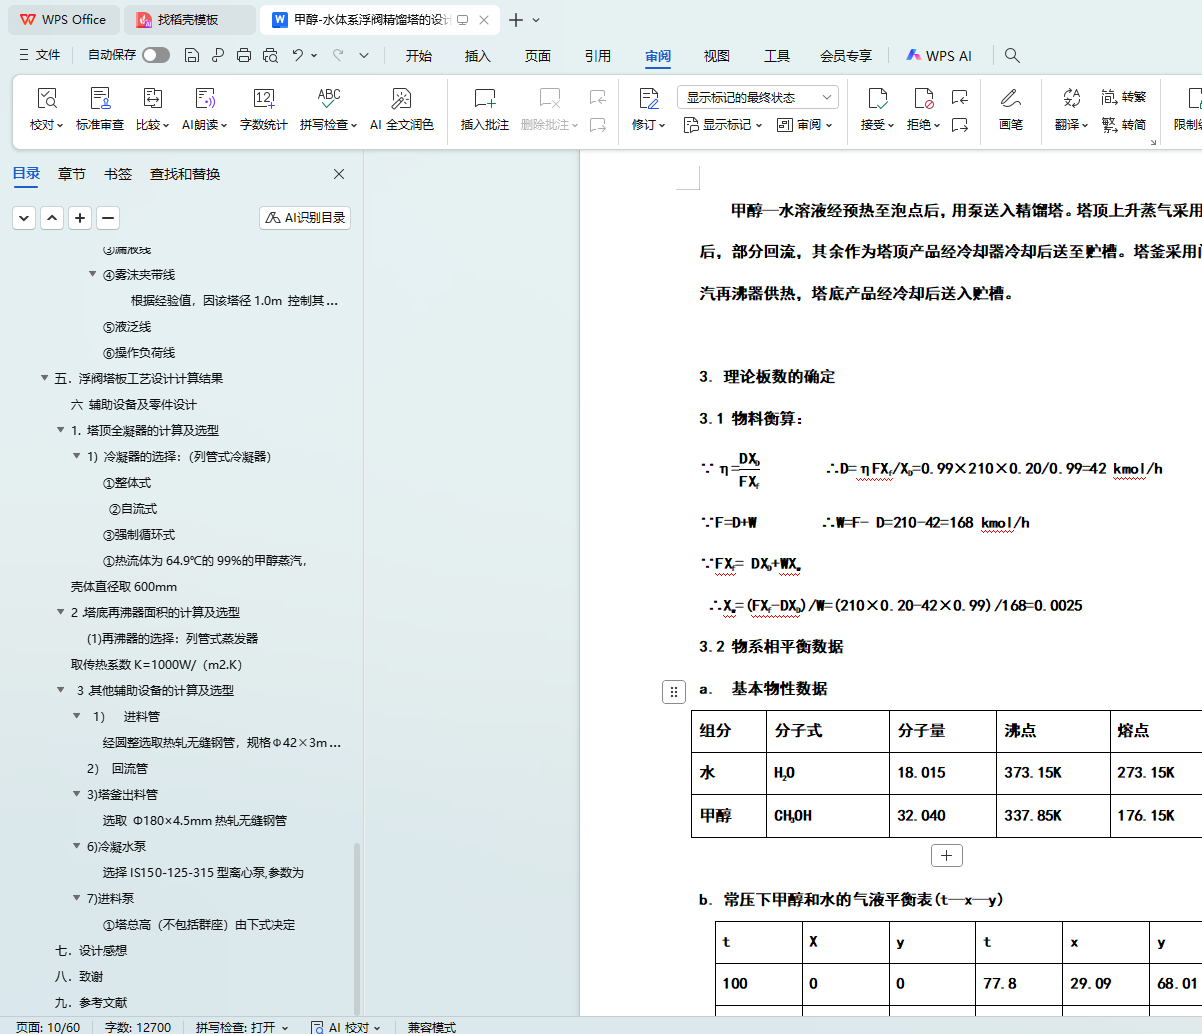Collapse the 3)塔釜出料管 node

click(77, 794)
